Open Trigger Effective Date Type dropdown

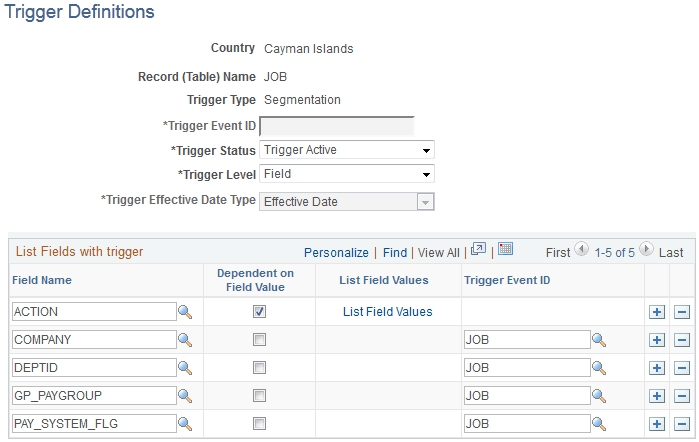pos(346,201)
